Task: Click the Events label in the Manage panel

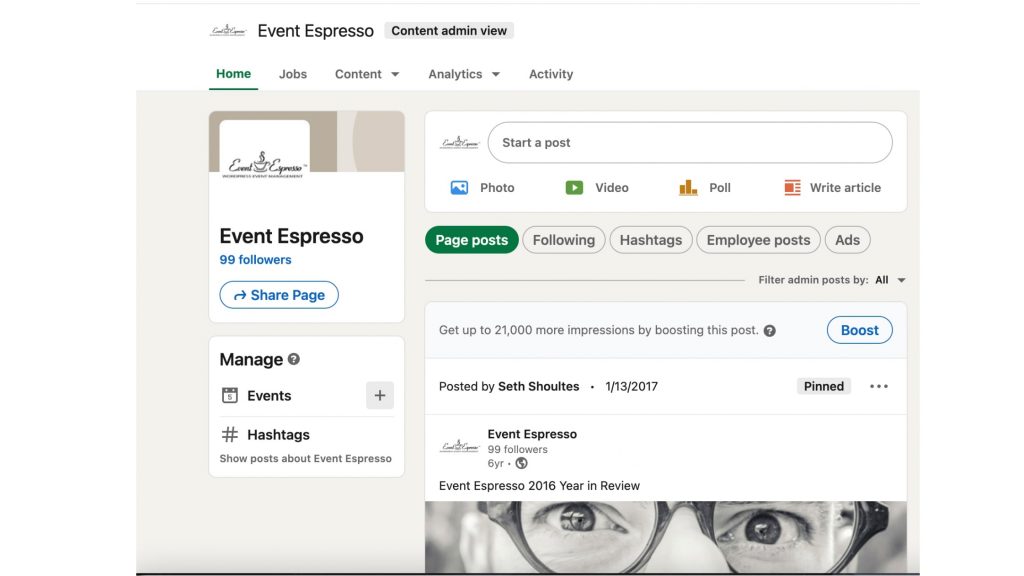Action: pos(269,395)
